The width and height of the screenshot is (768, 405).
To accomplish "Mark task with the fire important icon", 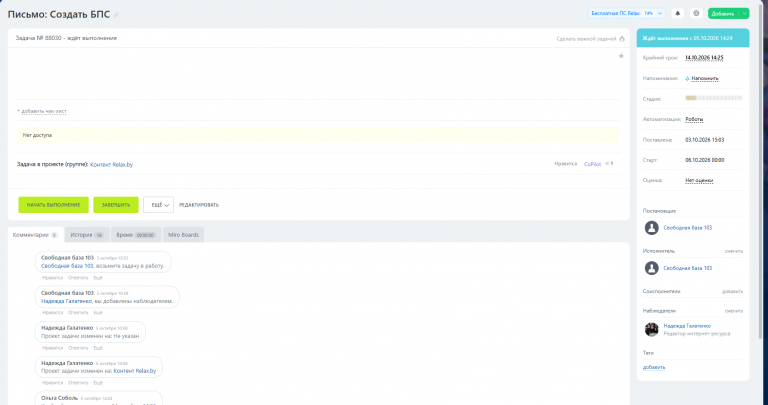I will pyautogui.click(x=622, y=39).
